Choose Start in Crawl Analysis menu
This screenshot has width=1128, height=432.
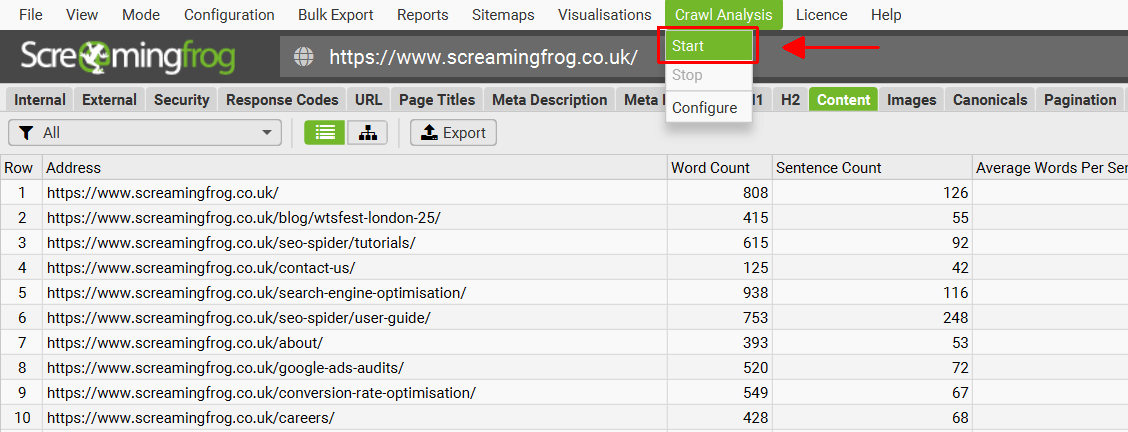(709, 46)
